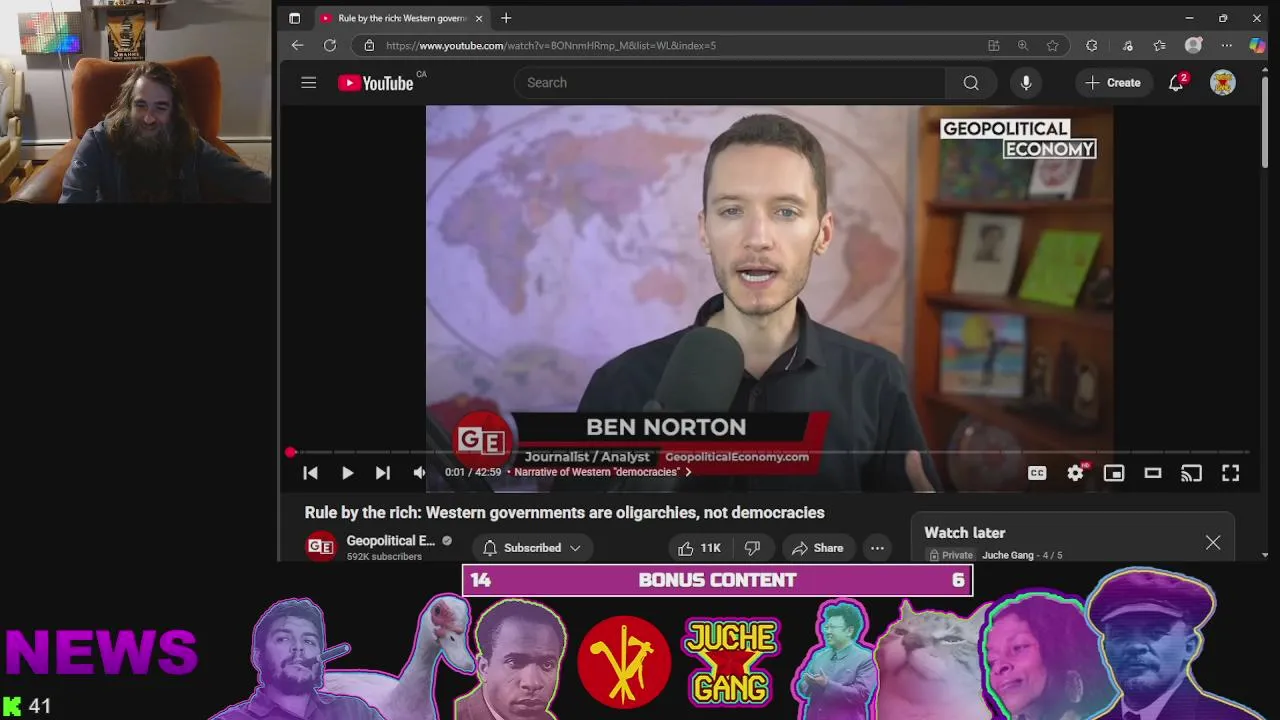Viewport: 1280px width, 720px height.
Task: Toggle closed captions
Action: tap(1037, 473)
